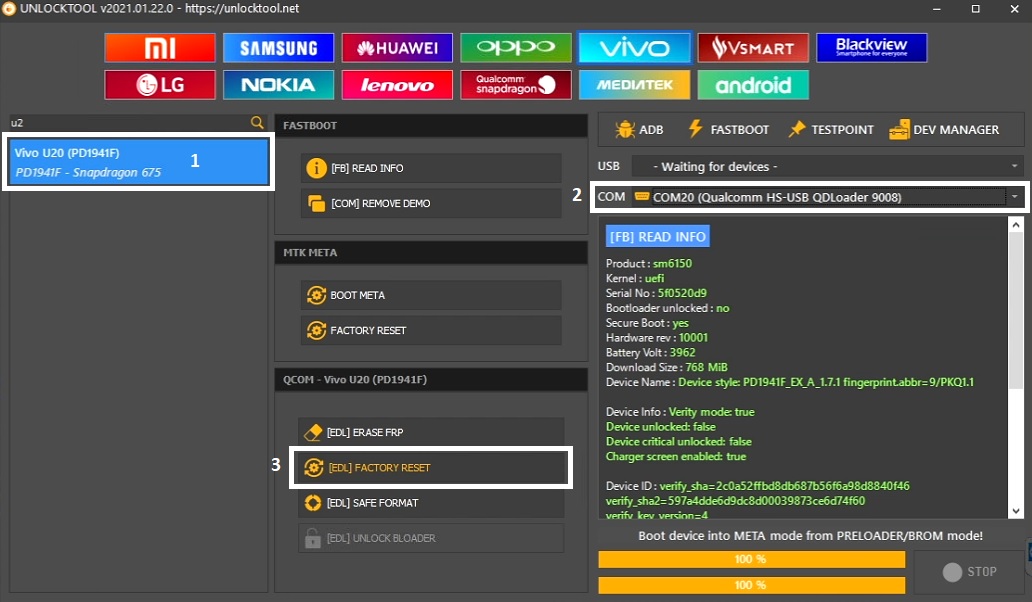Select the Lenovo brand logo
This screenshot has width=1032, height=602.
click(397, 85)
